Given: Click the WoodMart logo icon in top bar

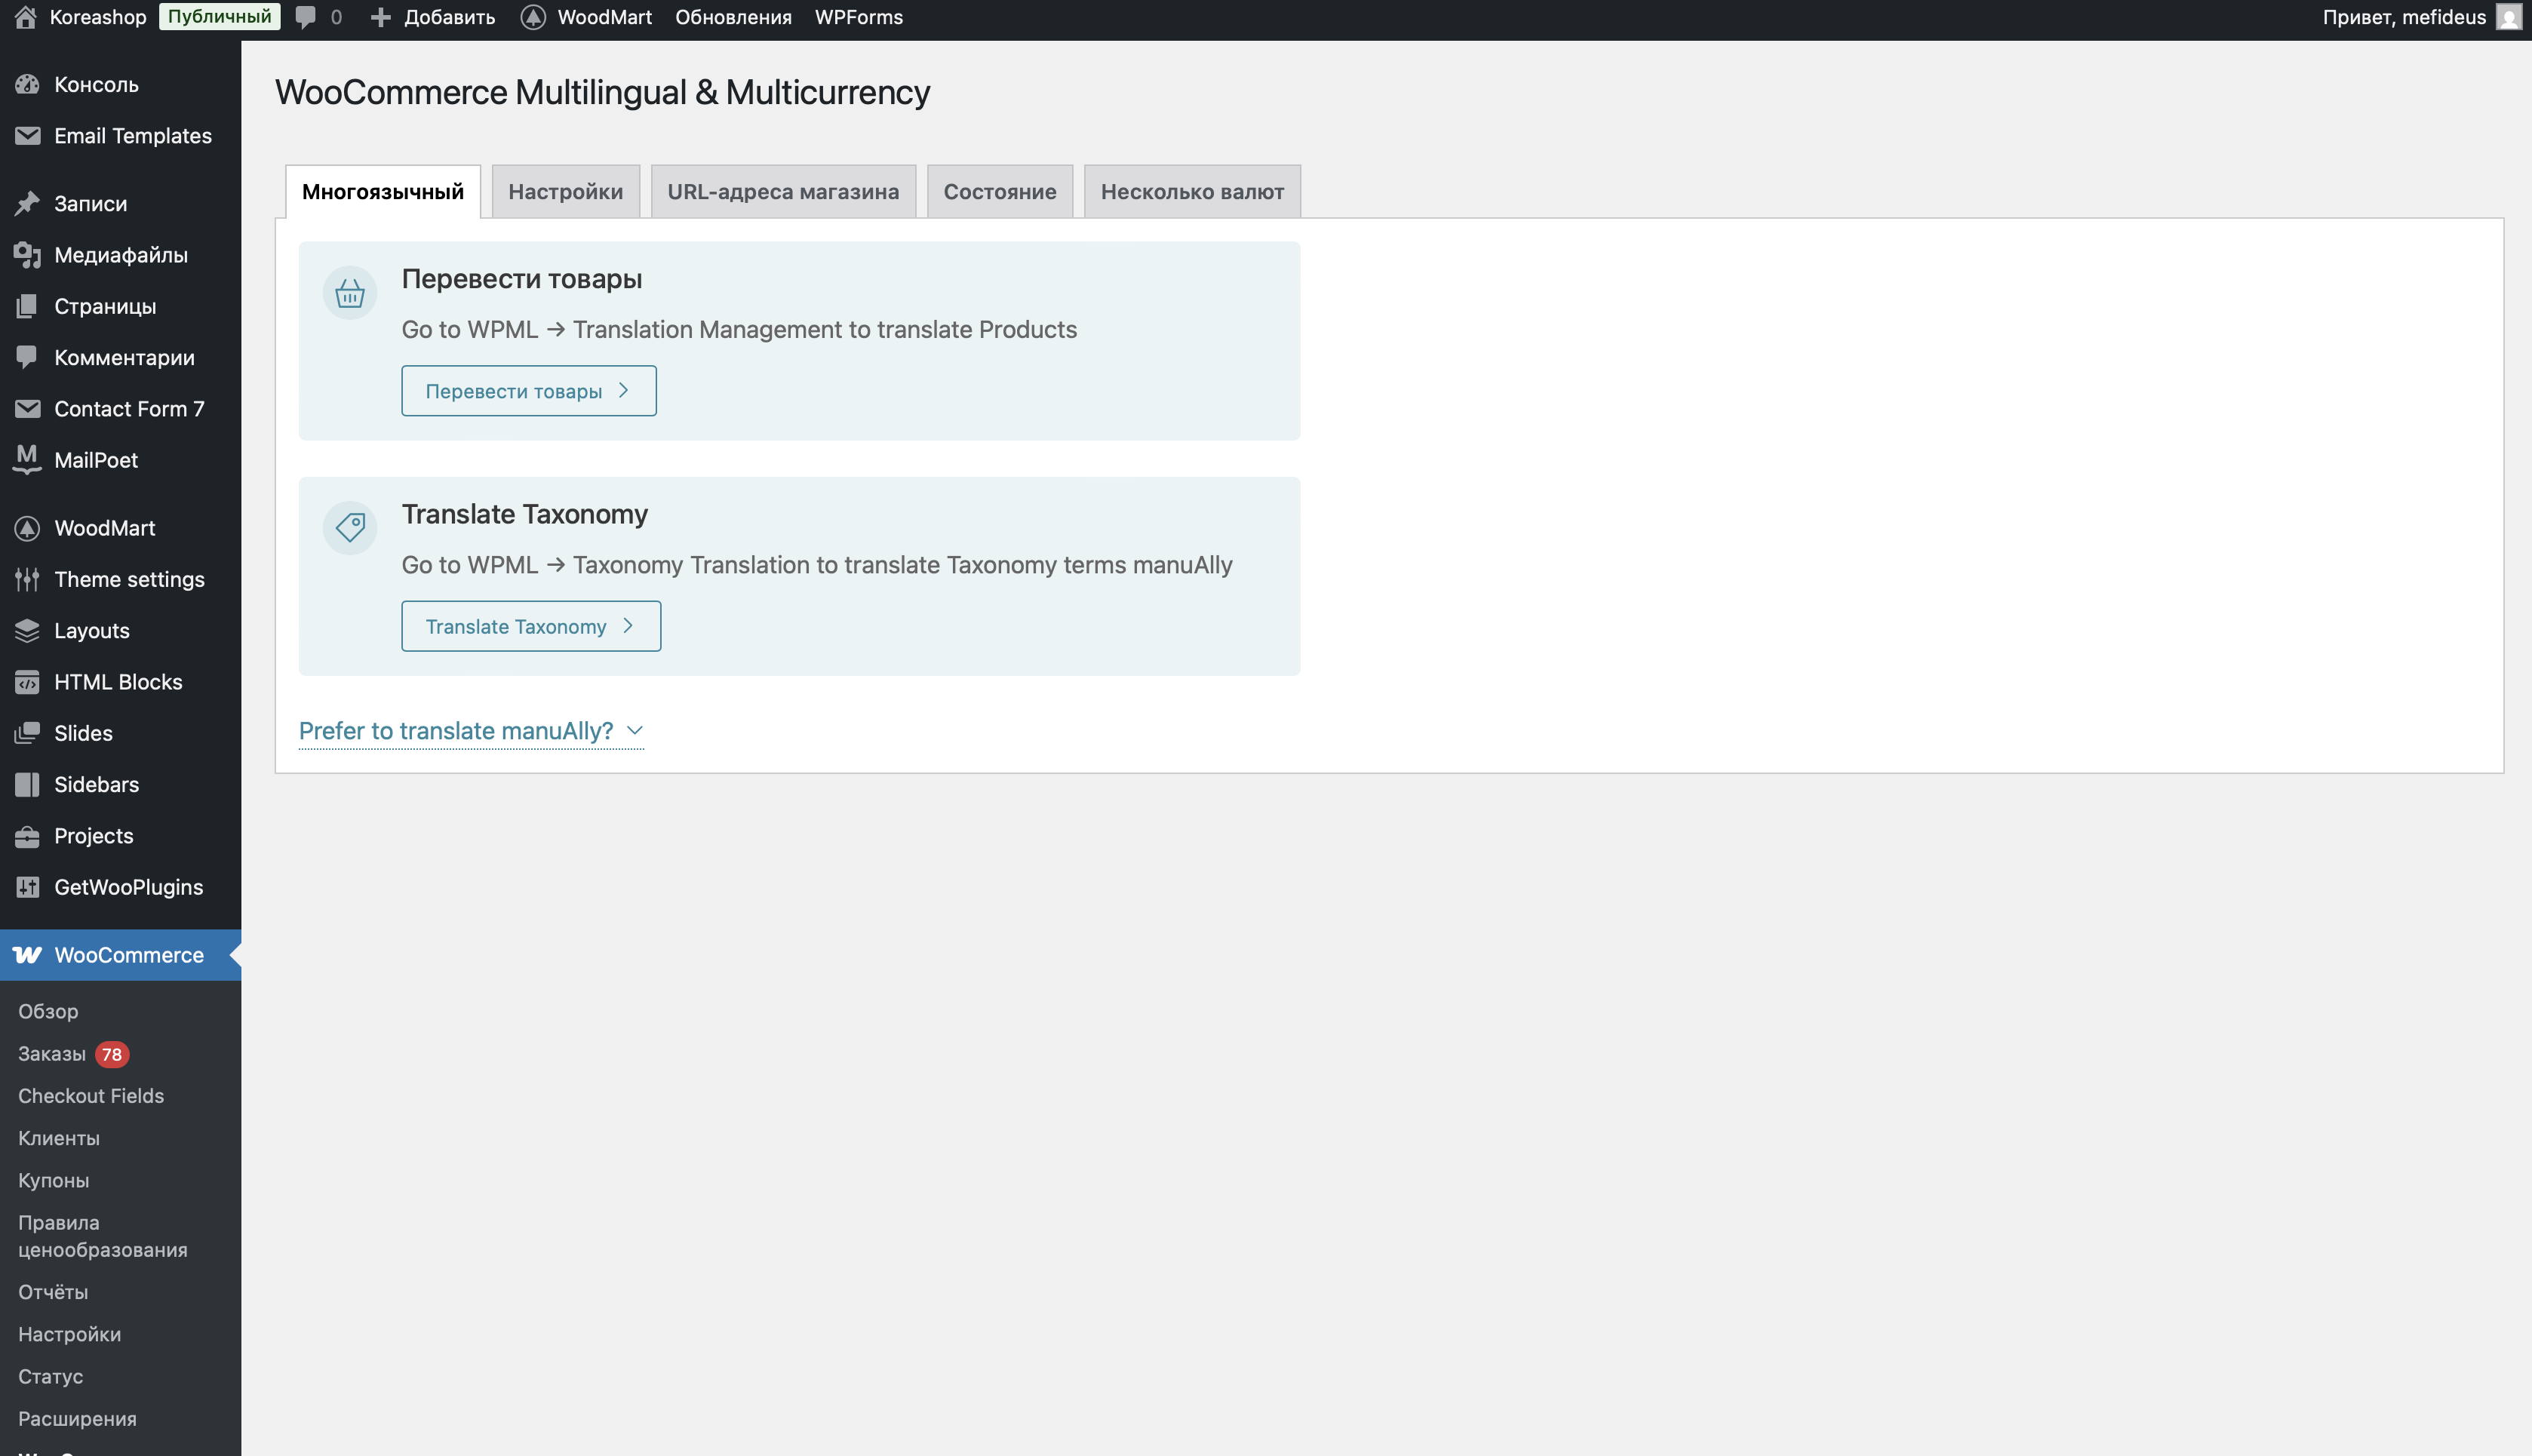Looking at the screenshot, I should tap(533, 17).
